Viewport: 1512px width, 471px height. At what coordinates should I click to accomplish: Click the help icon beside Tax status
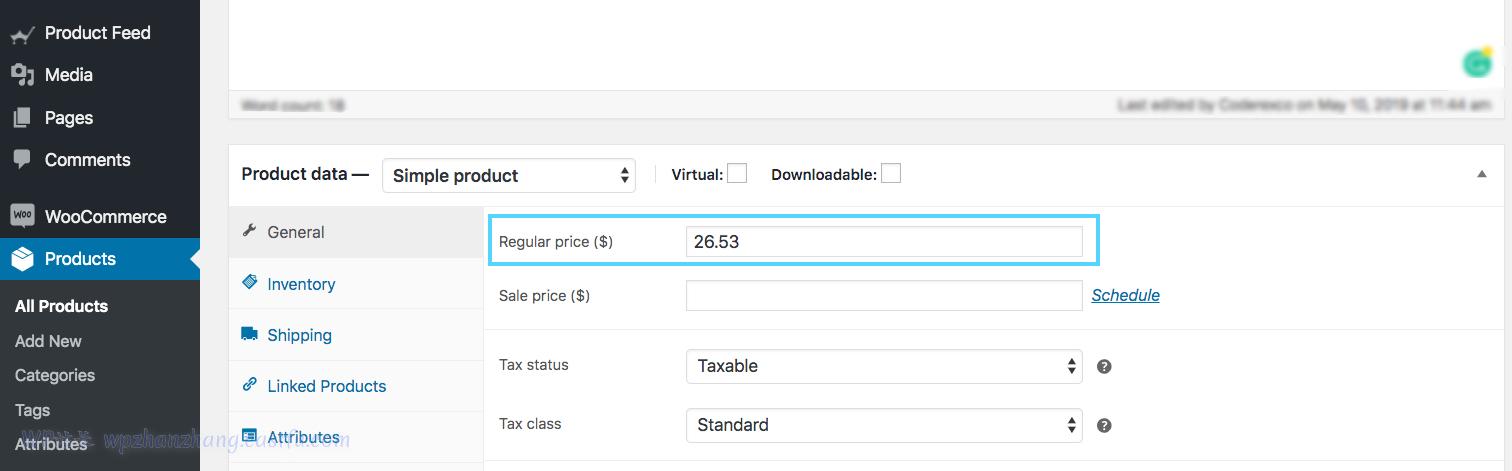tap(1104, 366)
